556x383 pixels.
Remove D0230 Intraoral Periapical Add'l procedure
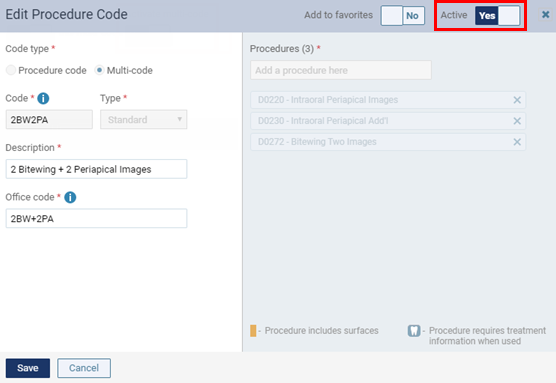[x=517, y=121]
